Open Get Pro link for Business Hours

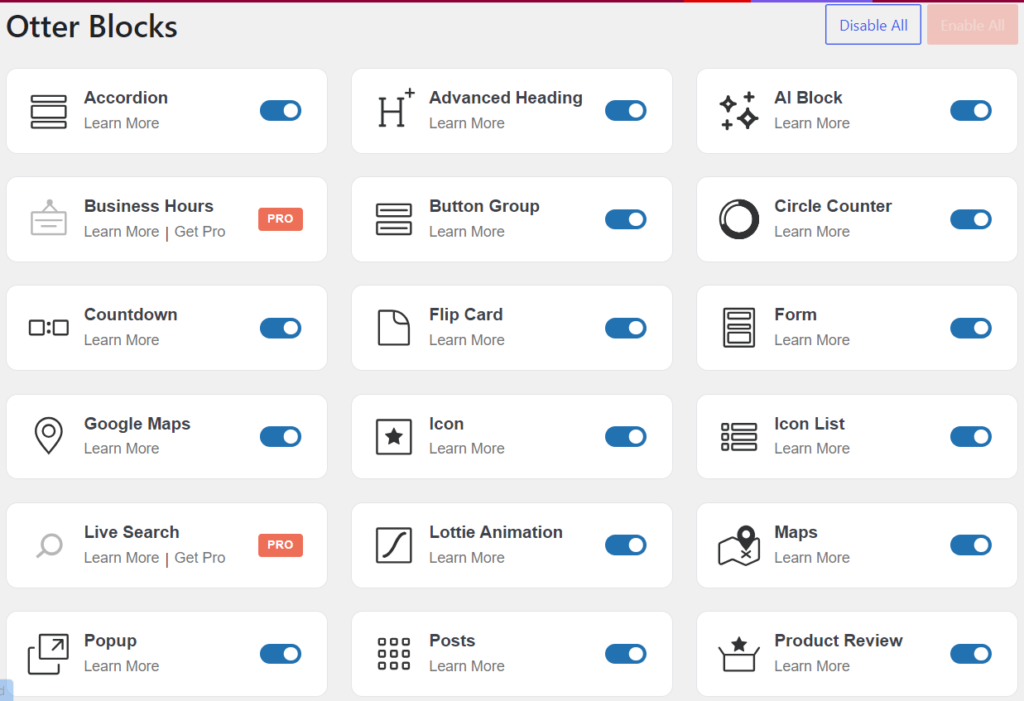pos(200,232)
